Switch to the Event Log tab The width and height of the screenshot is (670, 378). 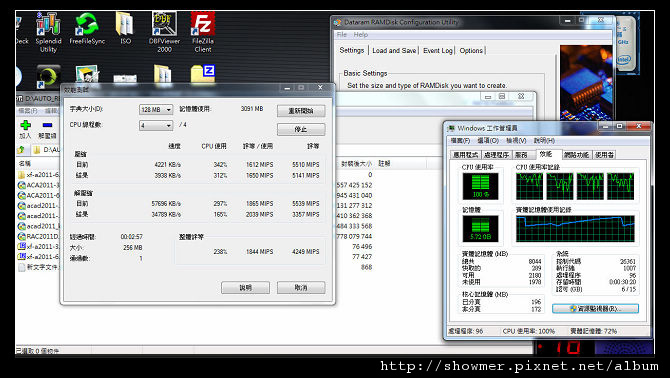click(438, 50)
